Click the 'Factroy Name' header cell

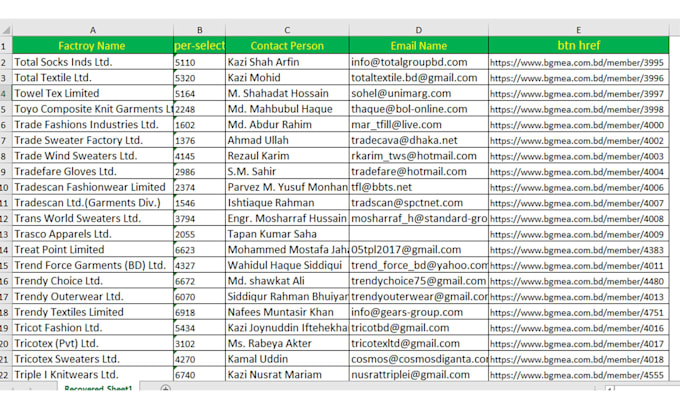click(x=92, y=46)
